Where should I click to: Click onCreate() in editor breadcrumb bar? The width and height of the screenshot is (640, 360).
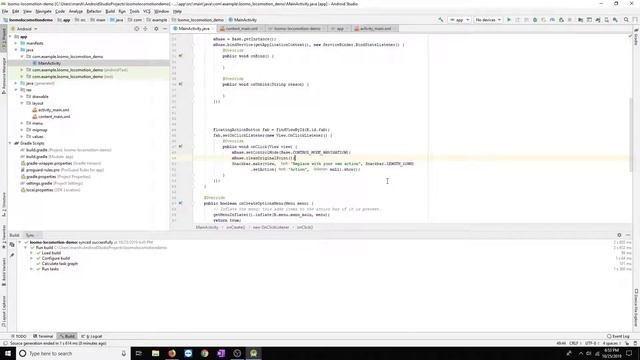[236, 227]
